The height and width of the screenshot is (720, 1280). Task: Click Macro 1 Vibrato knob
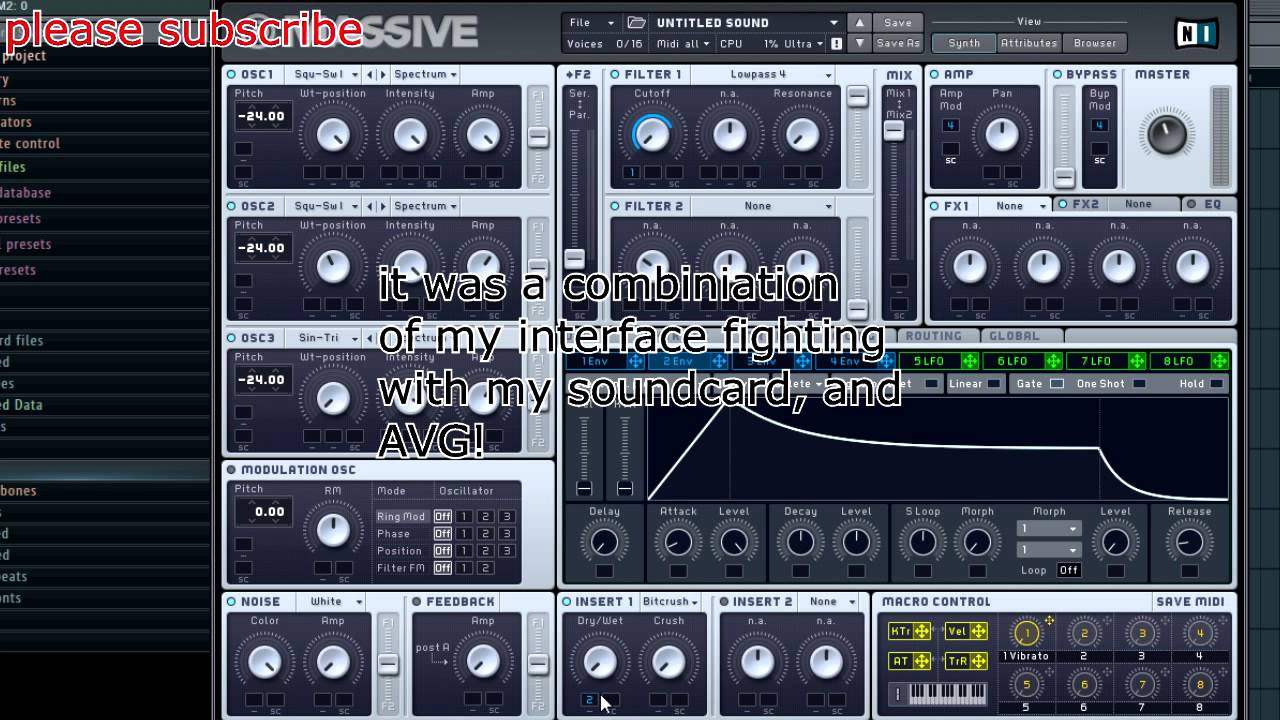(x=1026, y=633)
